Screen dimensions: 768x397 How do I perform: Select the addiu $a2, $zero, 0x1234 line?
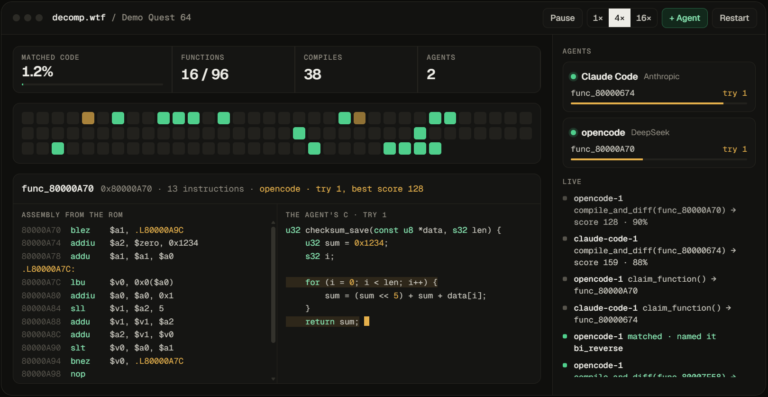click(x=110, y=243)
